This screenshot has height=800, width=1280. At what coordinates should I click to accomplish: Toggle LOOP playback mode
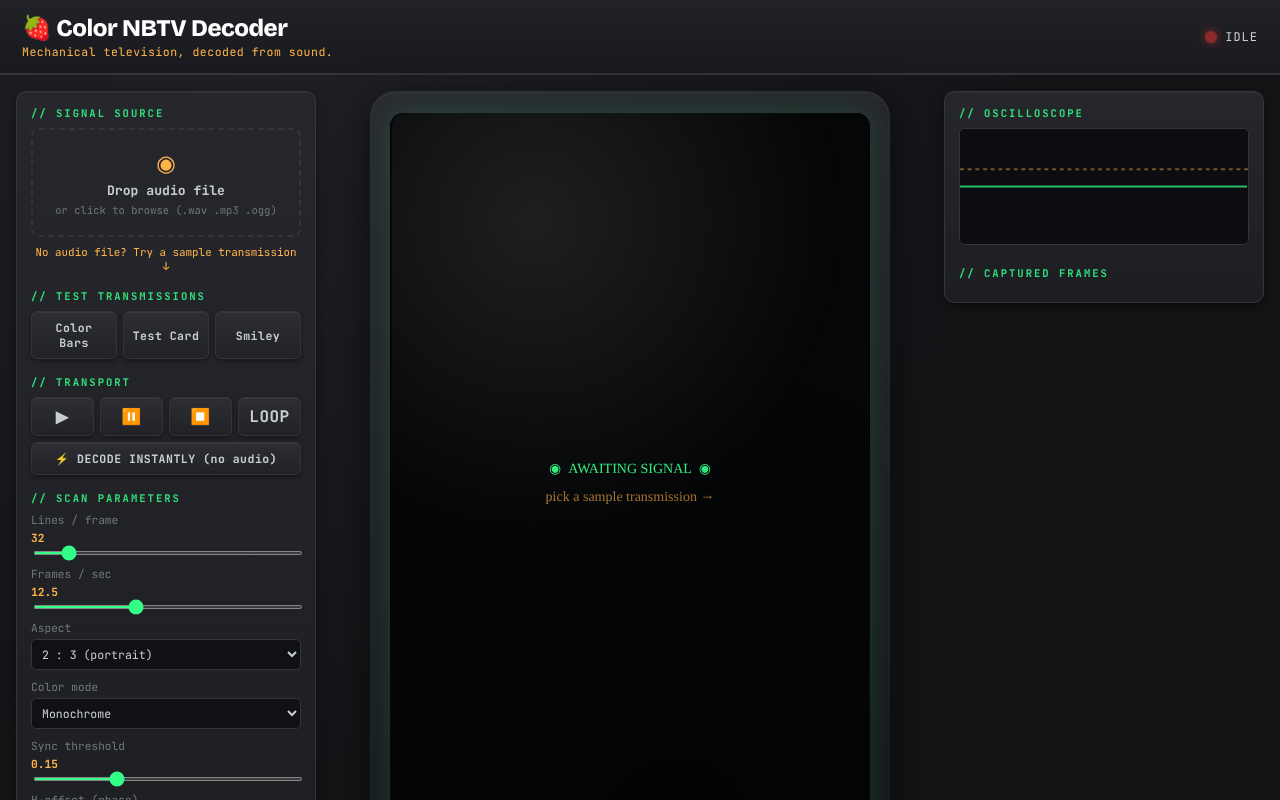[269, 417]
